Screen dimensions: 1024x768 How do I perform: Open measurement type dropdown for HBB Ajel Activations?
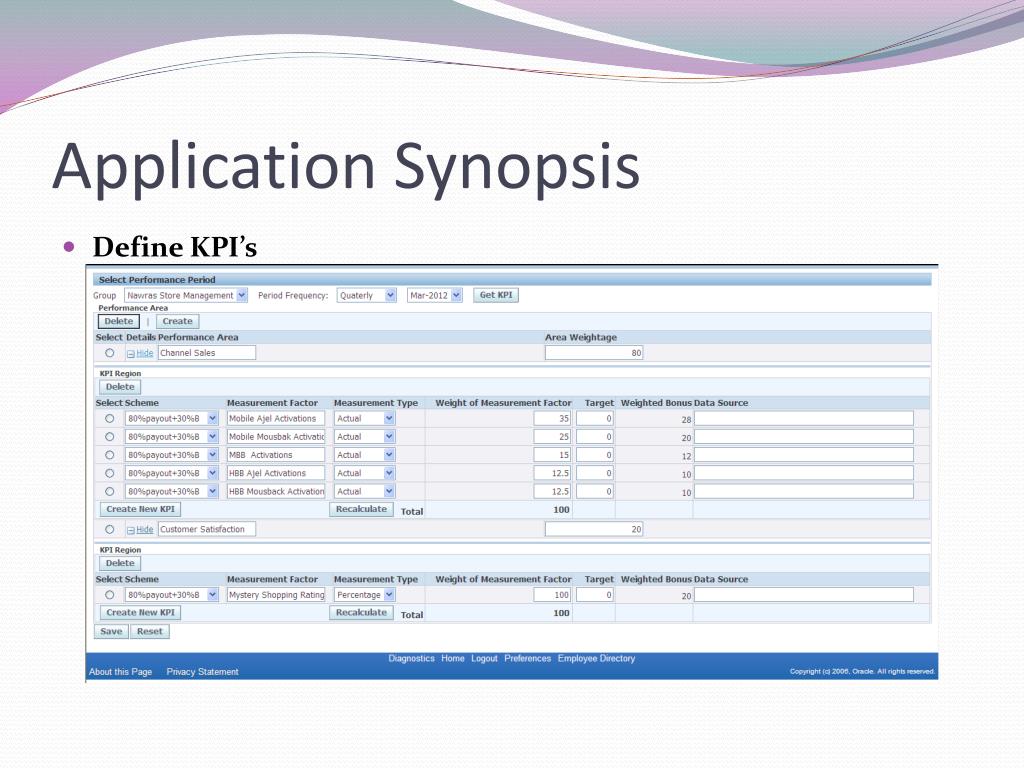(364, 473)
